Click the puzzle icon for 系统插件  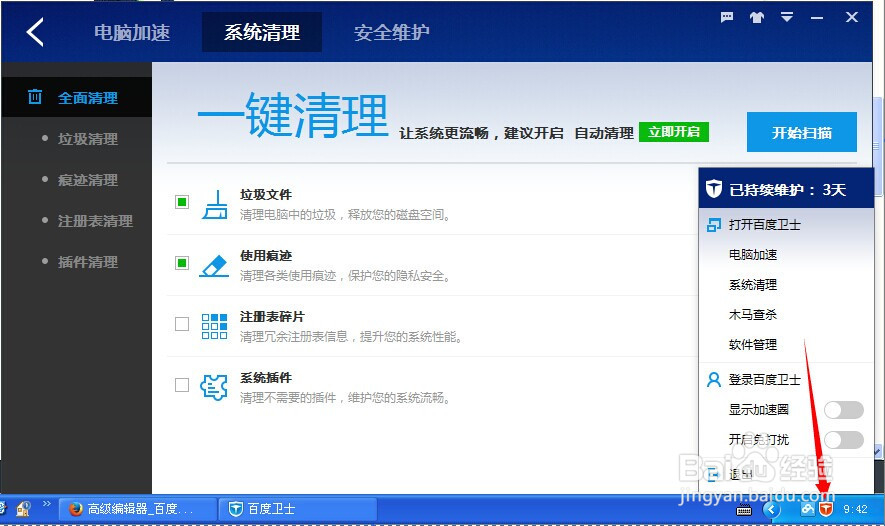214,388
